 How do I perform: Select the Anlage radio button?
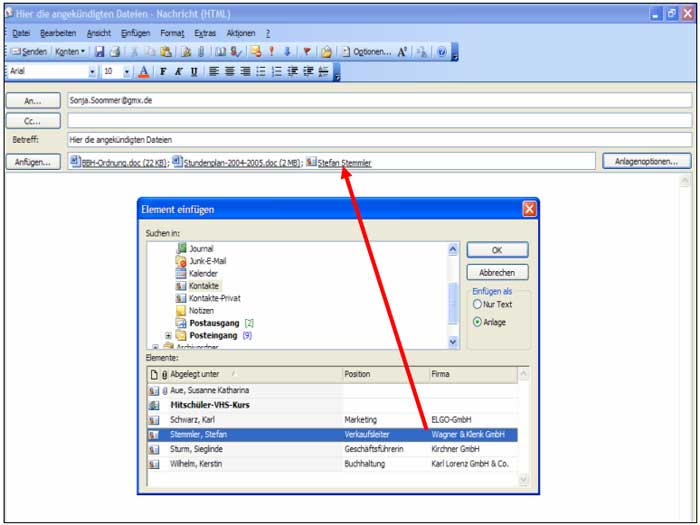477,321
